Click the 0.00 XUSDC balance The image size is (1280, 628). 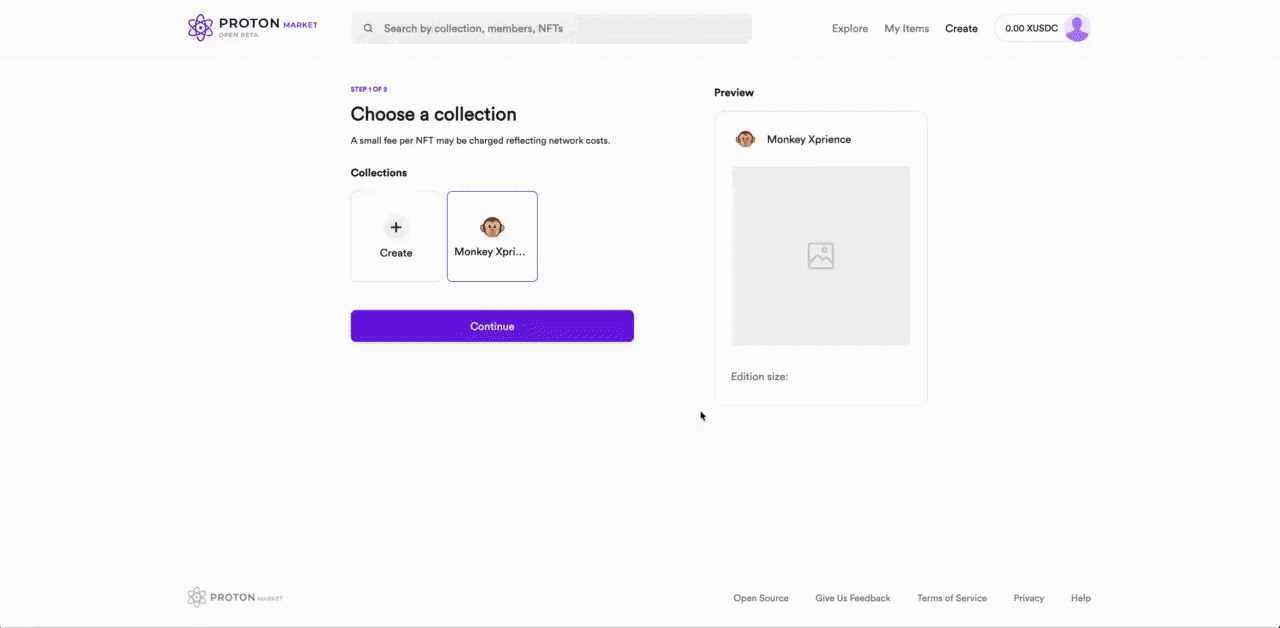pos(1031,29)
